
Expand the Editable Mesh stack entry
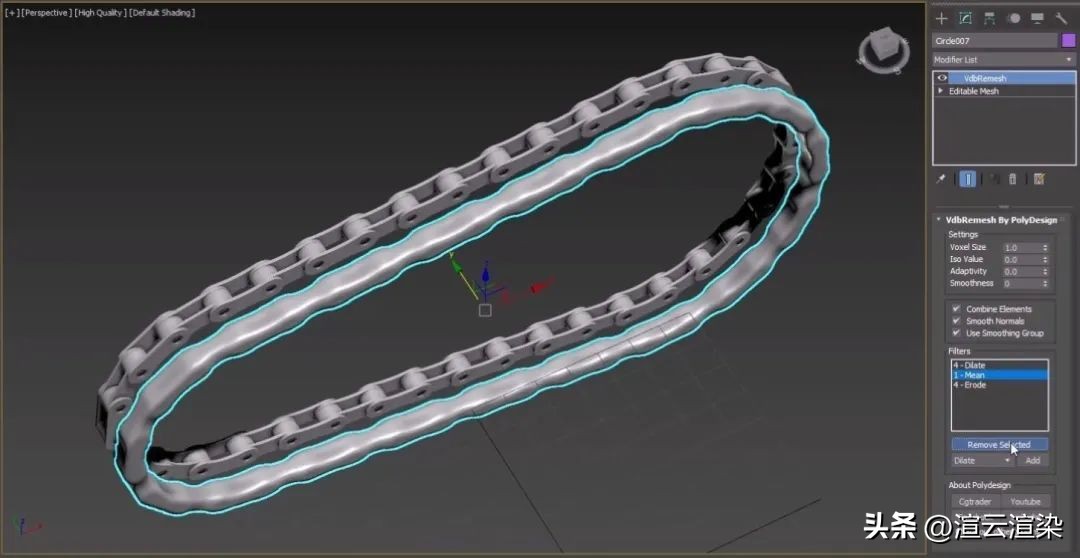[x=940, y=91]
